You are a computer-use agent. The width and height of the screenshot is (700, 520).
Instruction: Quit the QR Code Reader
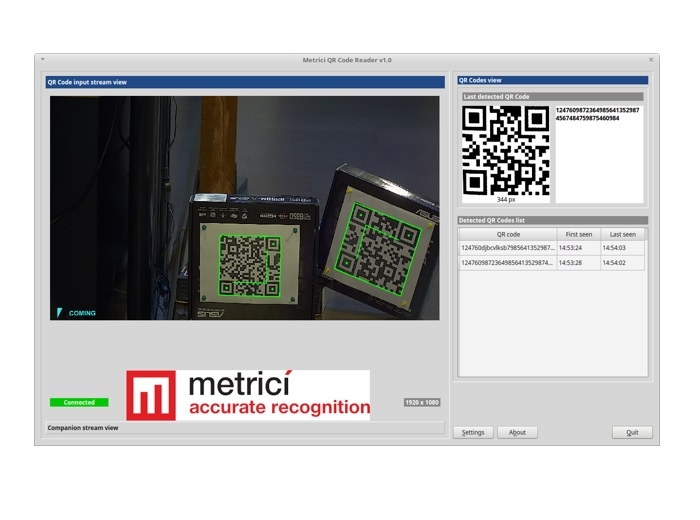[x=632, y=432]
